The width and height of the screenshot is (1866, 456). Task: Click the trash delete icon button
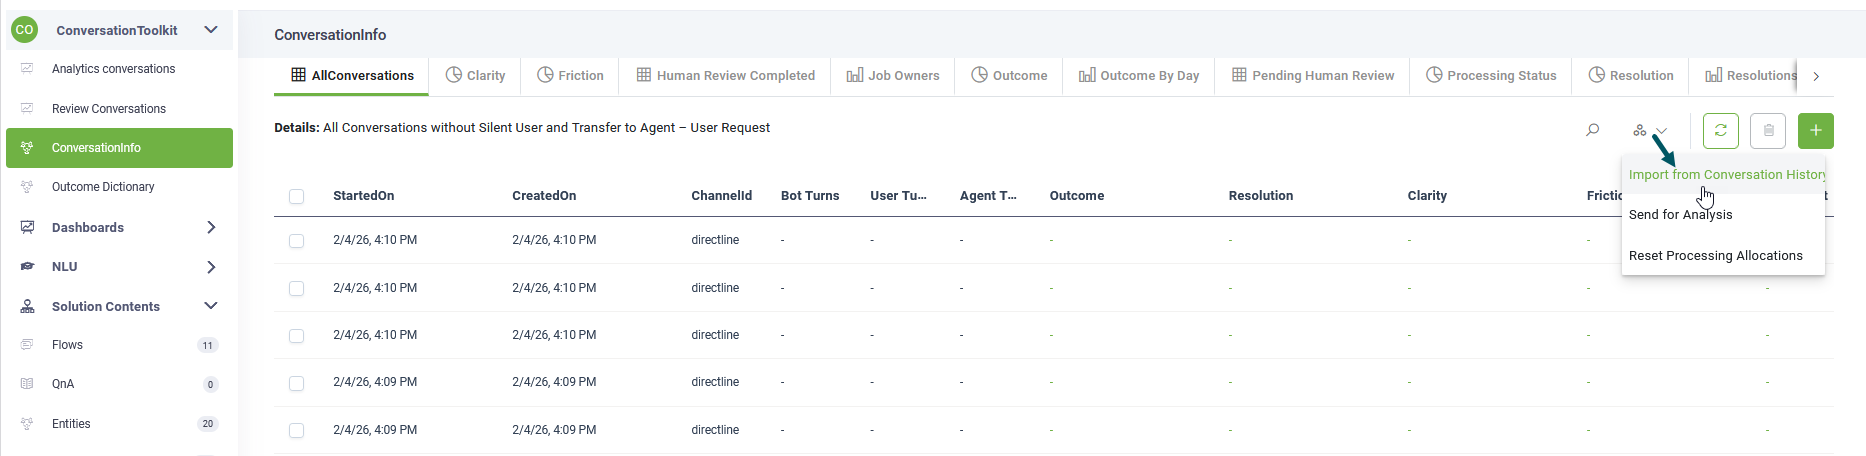pos(1768,131)
